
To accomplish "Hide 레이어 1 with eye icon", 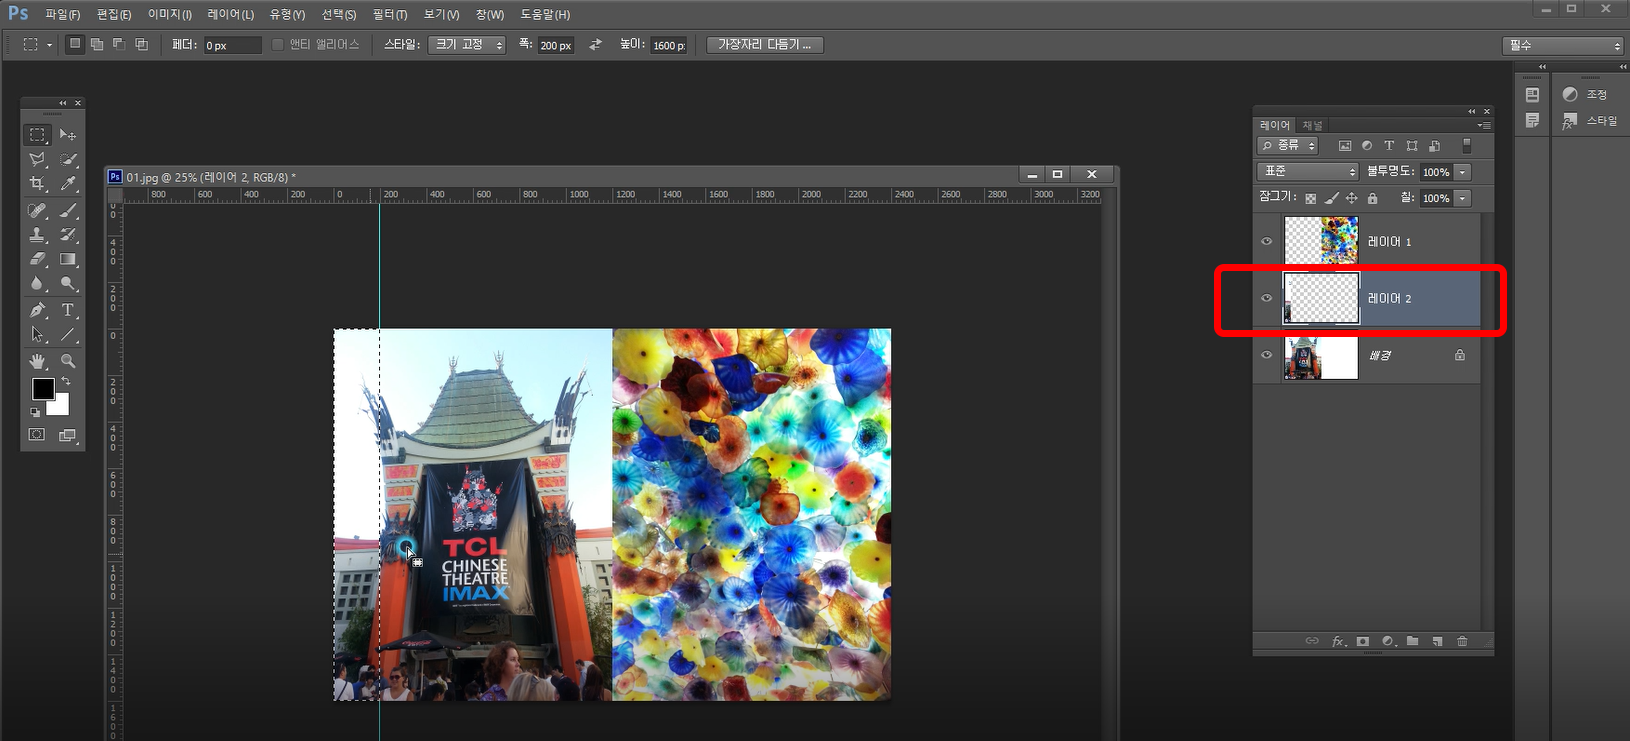I will tap(1267, 241).
